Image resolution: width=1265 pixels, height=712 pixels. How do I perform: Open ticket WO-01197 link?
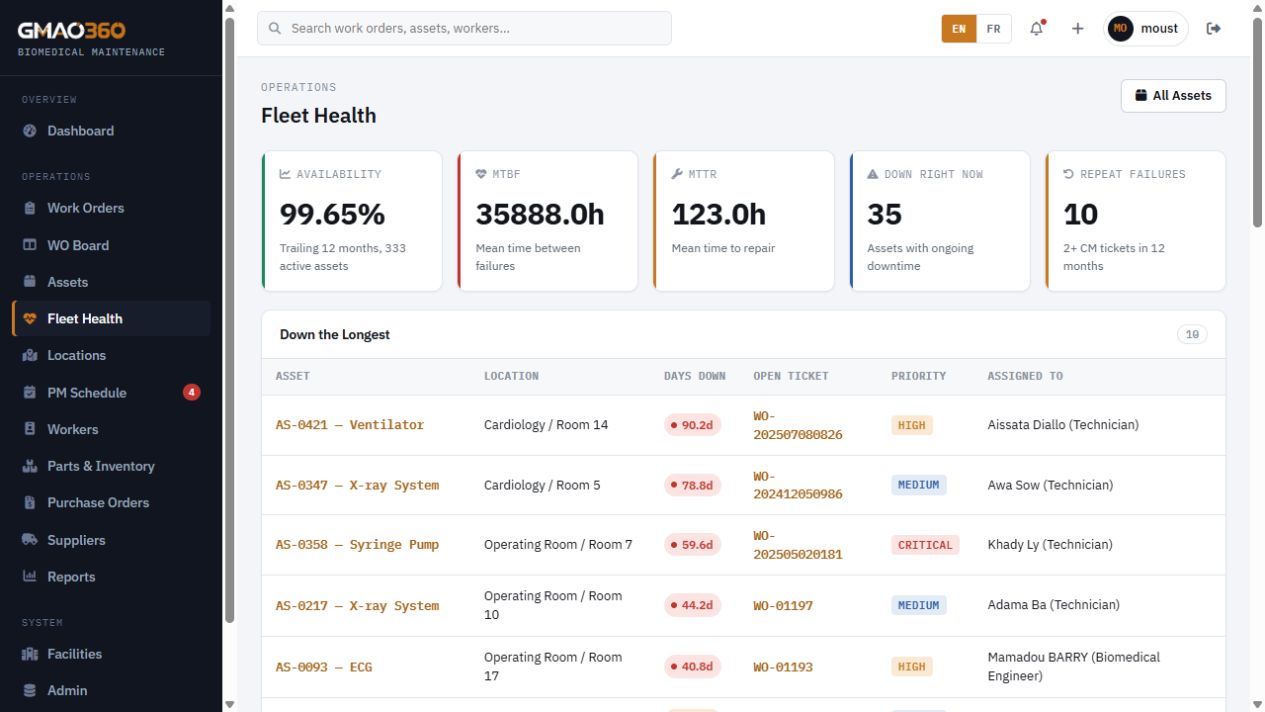(x=783, y=605)
